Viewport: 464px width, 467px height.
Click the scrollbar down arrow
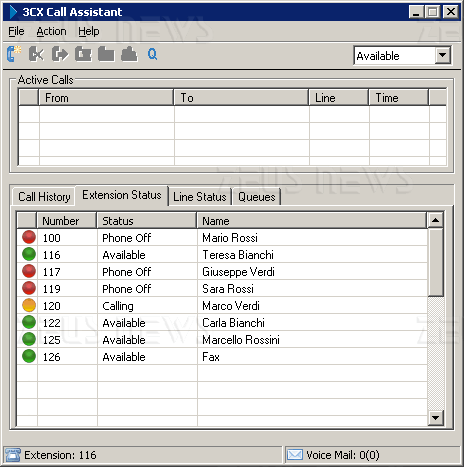coord(435,417)
